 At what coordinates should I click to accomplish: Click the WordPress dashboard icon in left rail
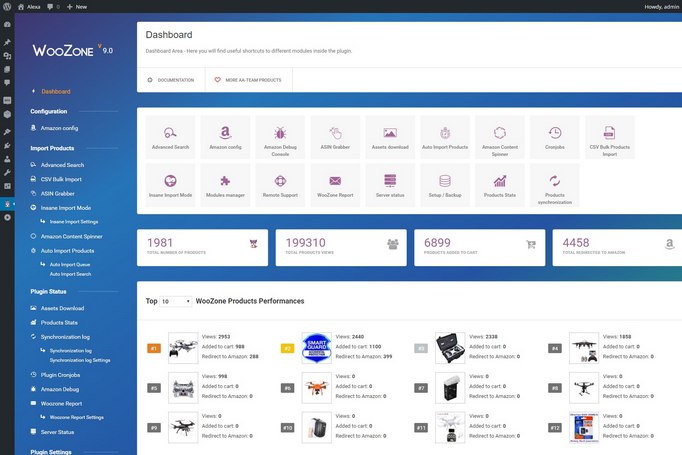7,24
